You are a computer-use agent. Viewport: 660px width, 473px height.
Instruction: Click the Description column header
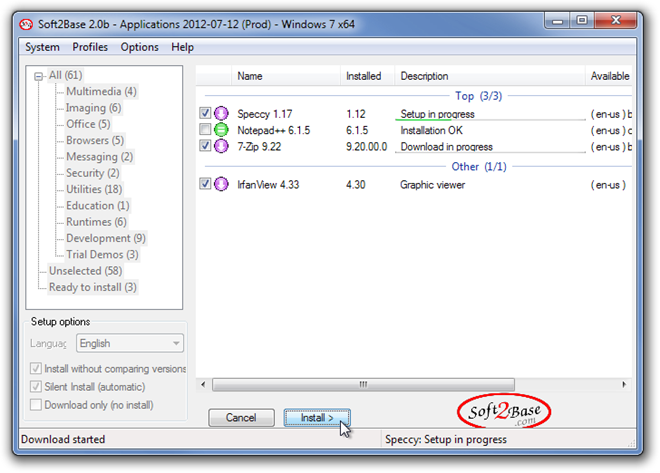pyautogui.click(x=490, y=76)
